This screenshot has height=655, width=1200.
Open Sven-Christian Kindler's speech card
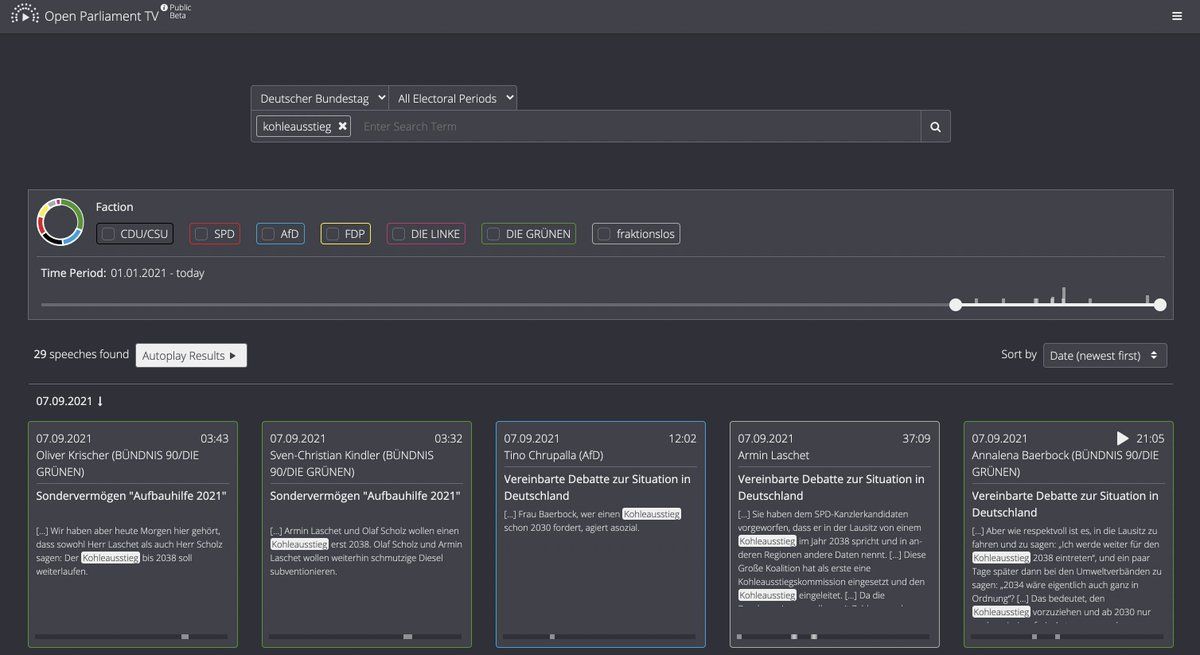[366, 534]
